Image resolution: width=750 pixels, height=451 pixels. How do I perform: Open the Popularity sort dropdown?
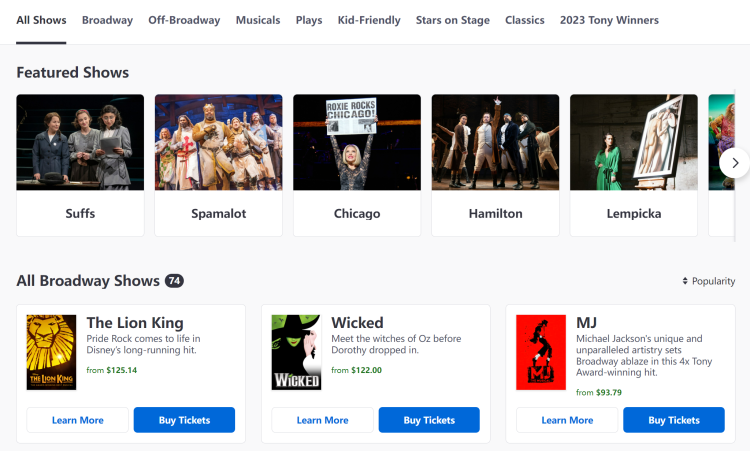pyautogui.click(x=708, y=281)
